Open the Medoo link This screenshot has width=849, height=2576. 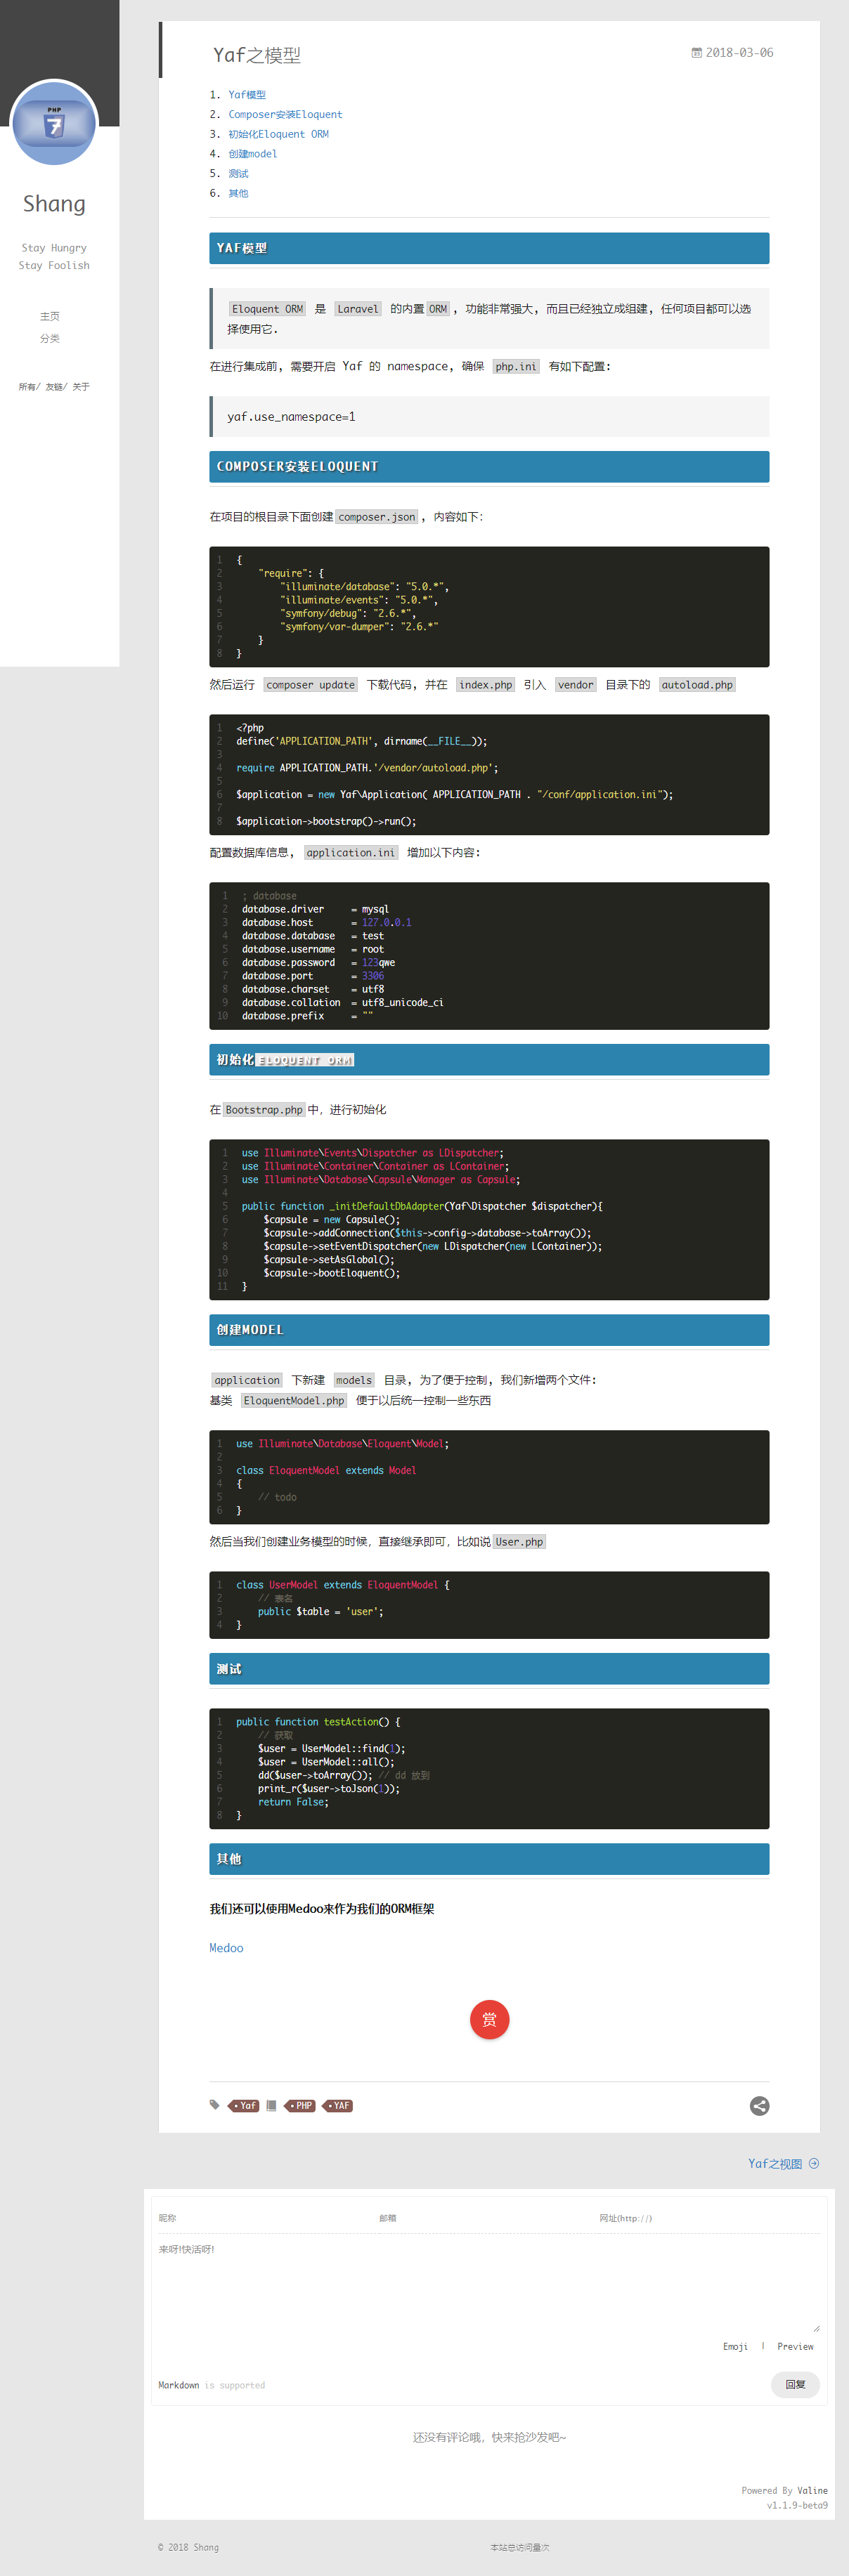pos(226,1948)
